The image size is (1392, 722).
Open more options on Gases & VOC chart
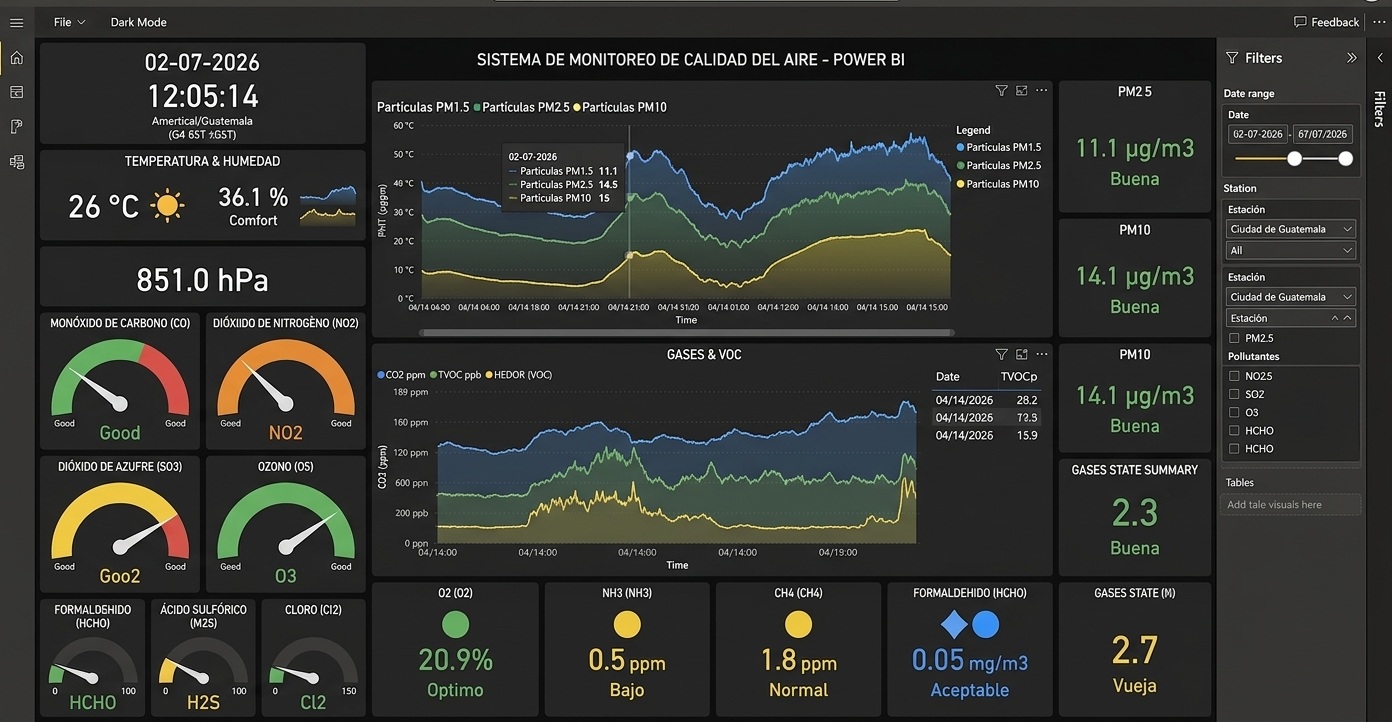pos(1041,354)
